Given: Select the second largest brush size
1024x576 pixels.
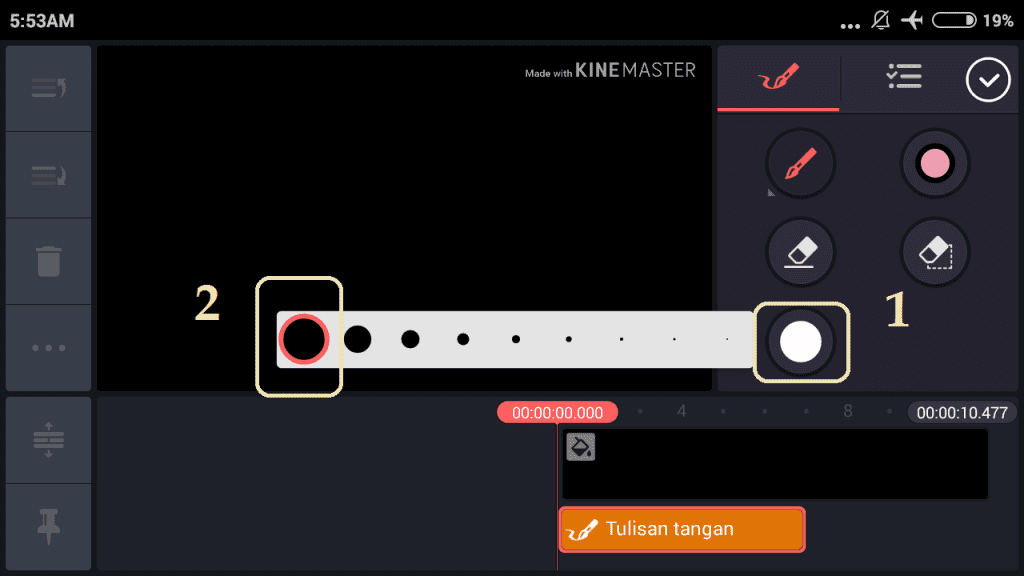Looking at the screenshot, I should (x=357, y=339).
